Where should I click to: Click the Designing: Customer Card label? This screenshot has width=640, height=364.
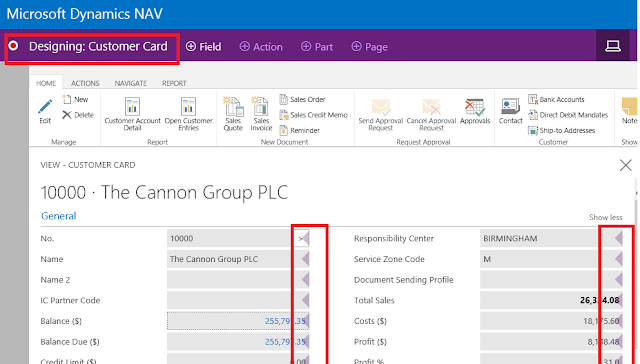pos(98,47)
